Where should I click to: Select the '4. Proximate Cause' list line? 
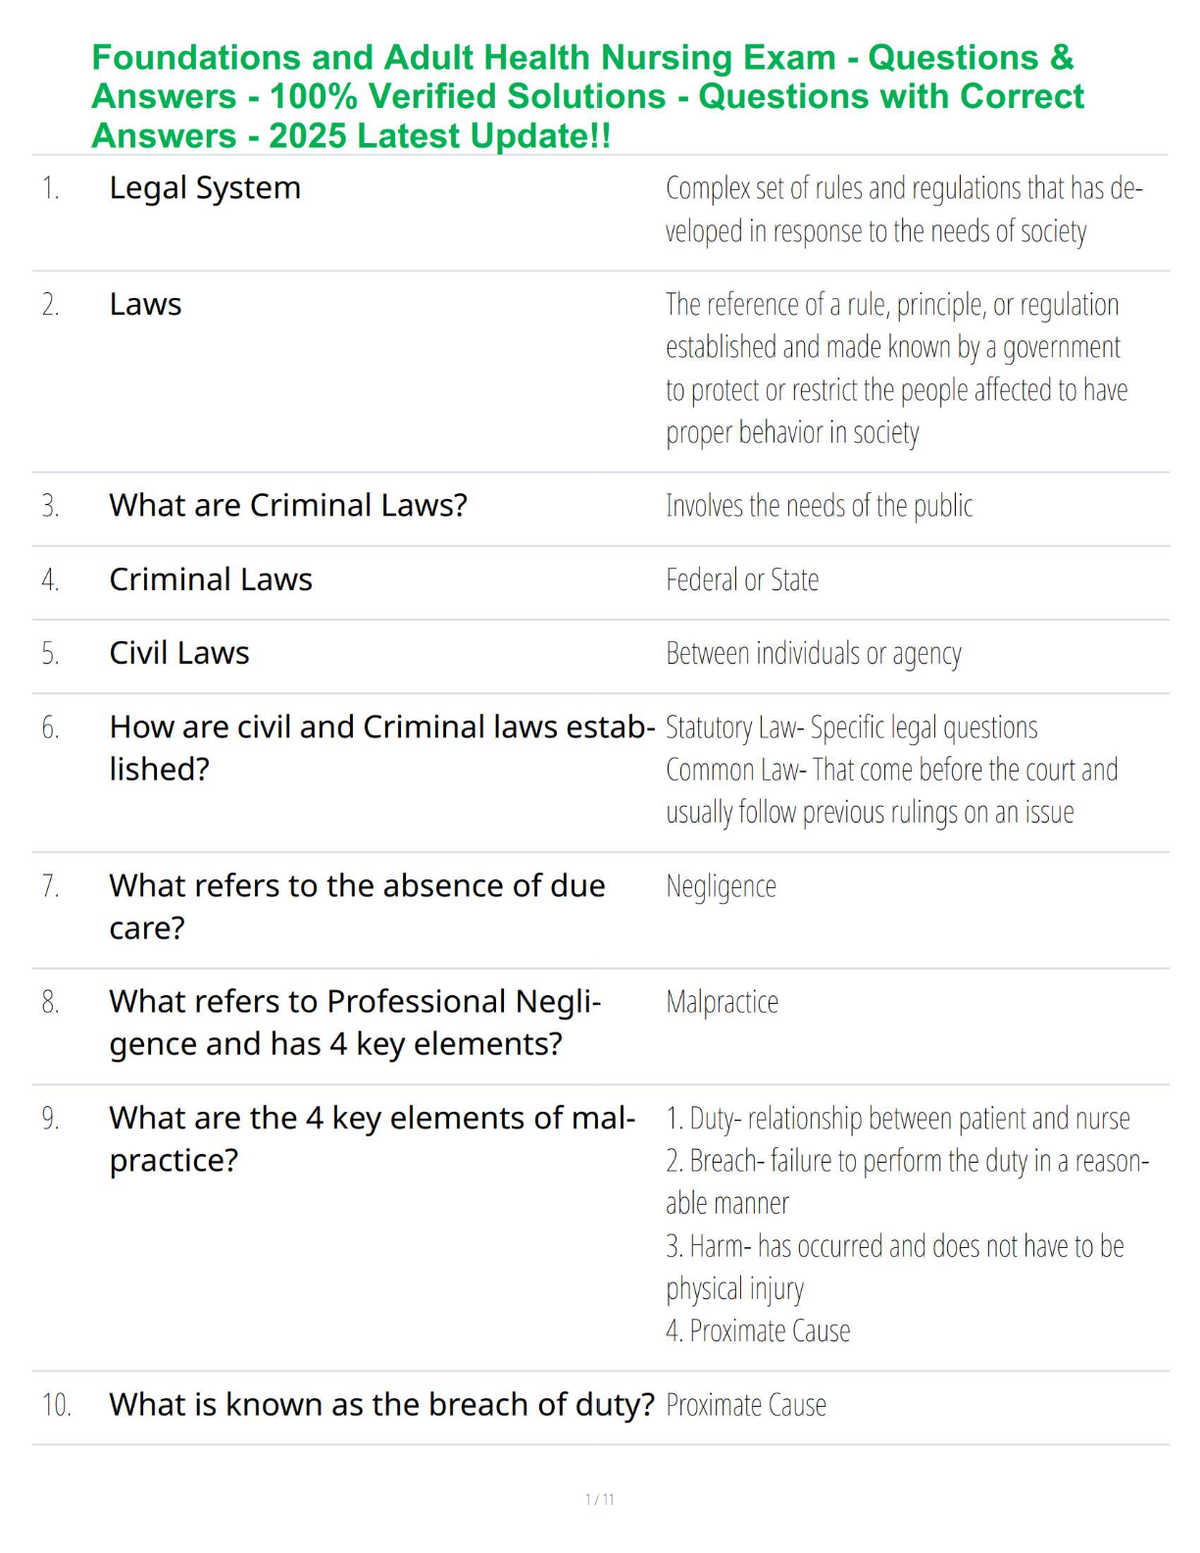pos(758,1331)
